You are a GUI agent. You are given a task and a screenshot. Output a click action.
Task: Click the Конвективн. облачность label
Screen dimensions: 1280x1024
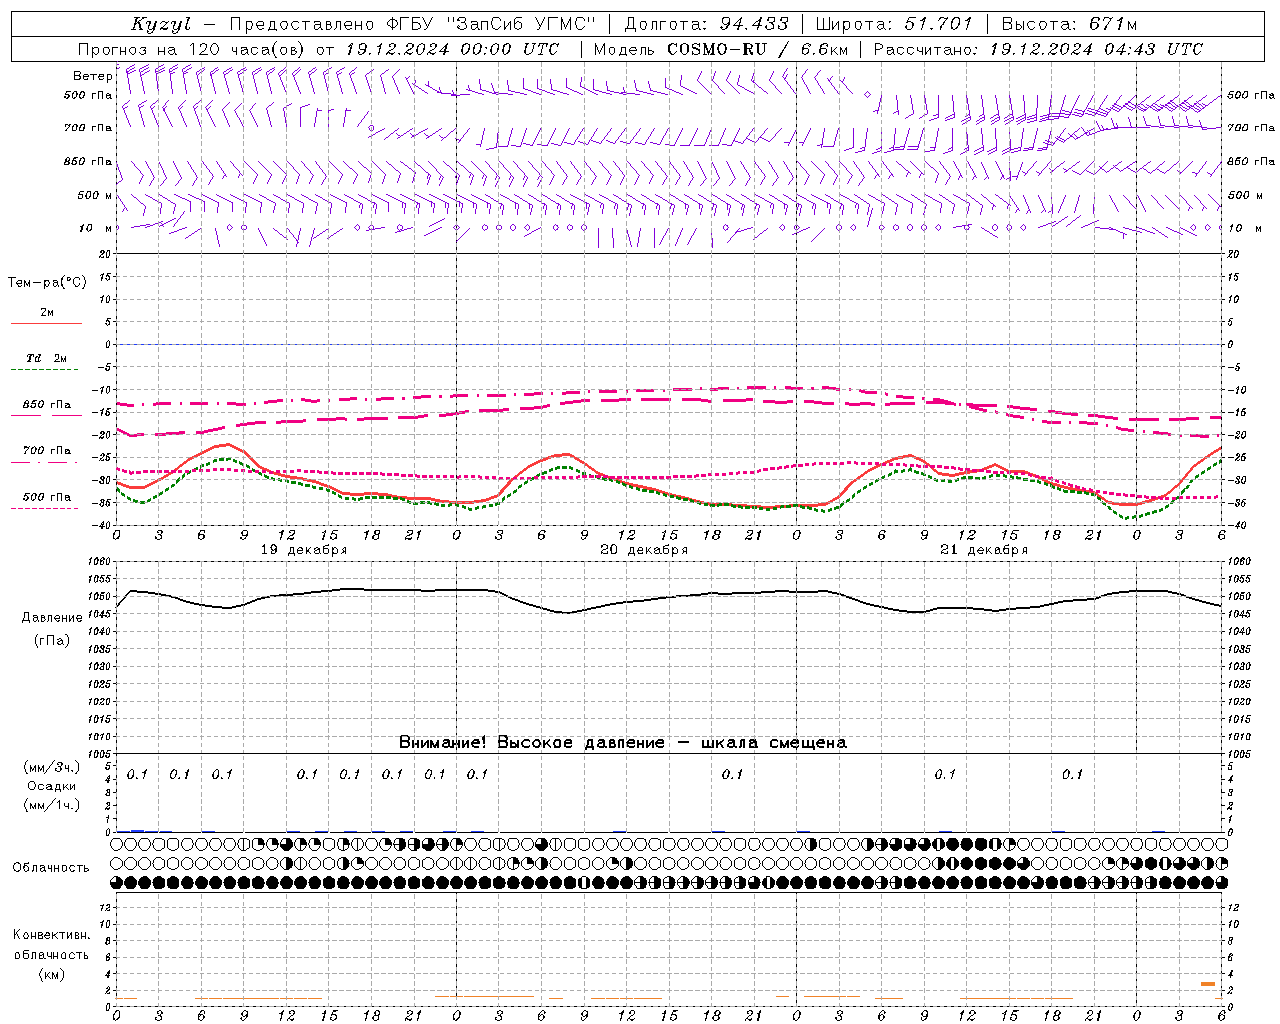[x=51, y=945]
